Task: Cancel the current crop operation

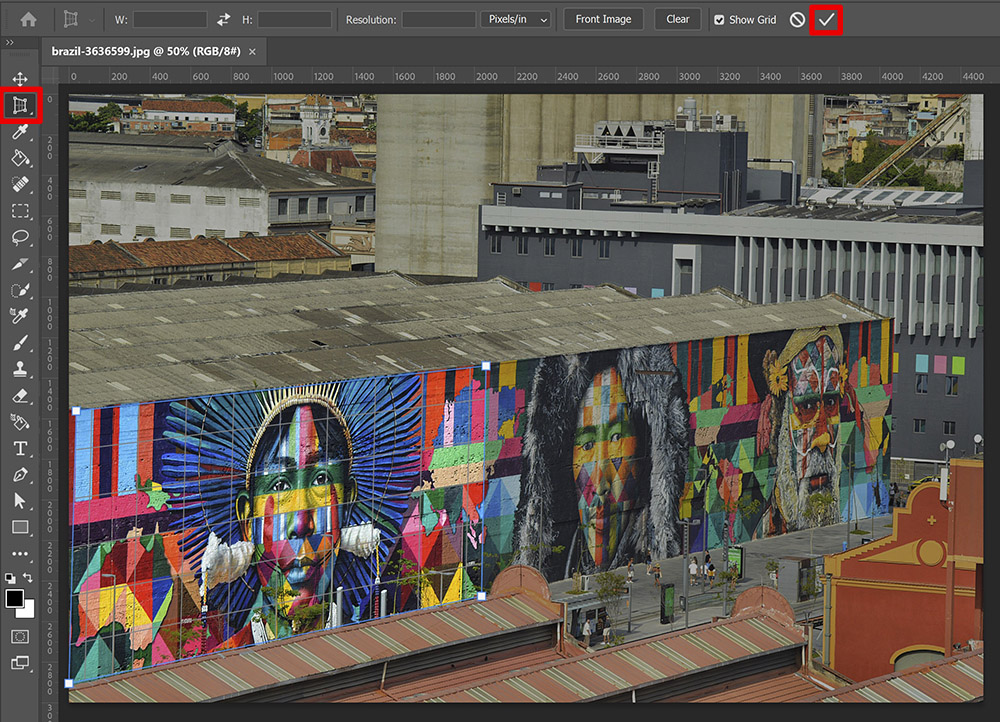Action: pos(797,20)
